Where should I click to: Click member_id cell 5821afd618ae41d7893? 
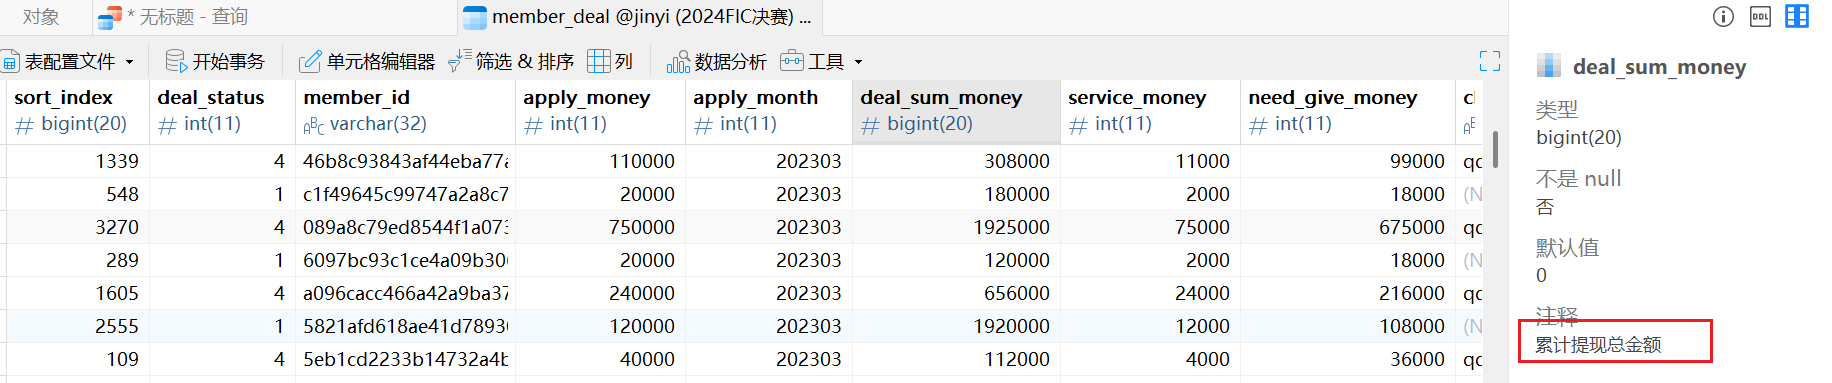tap(405, 326)
